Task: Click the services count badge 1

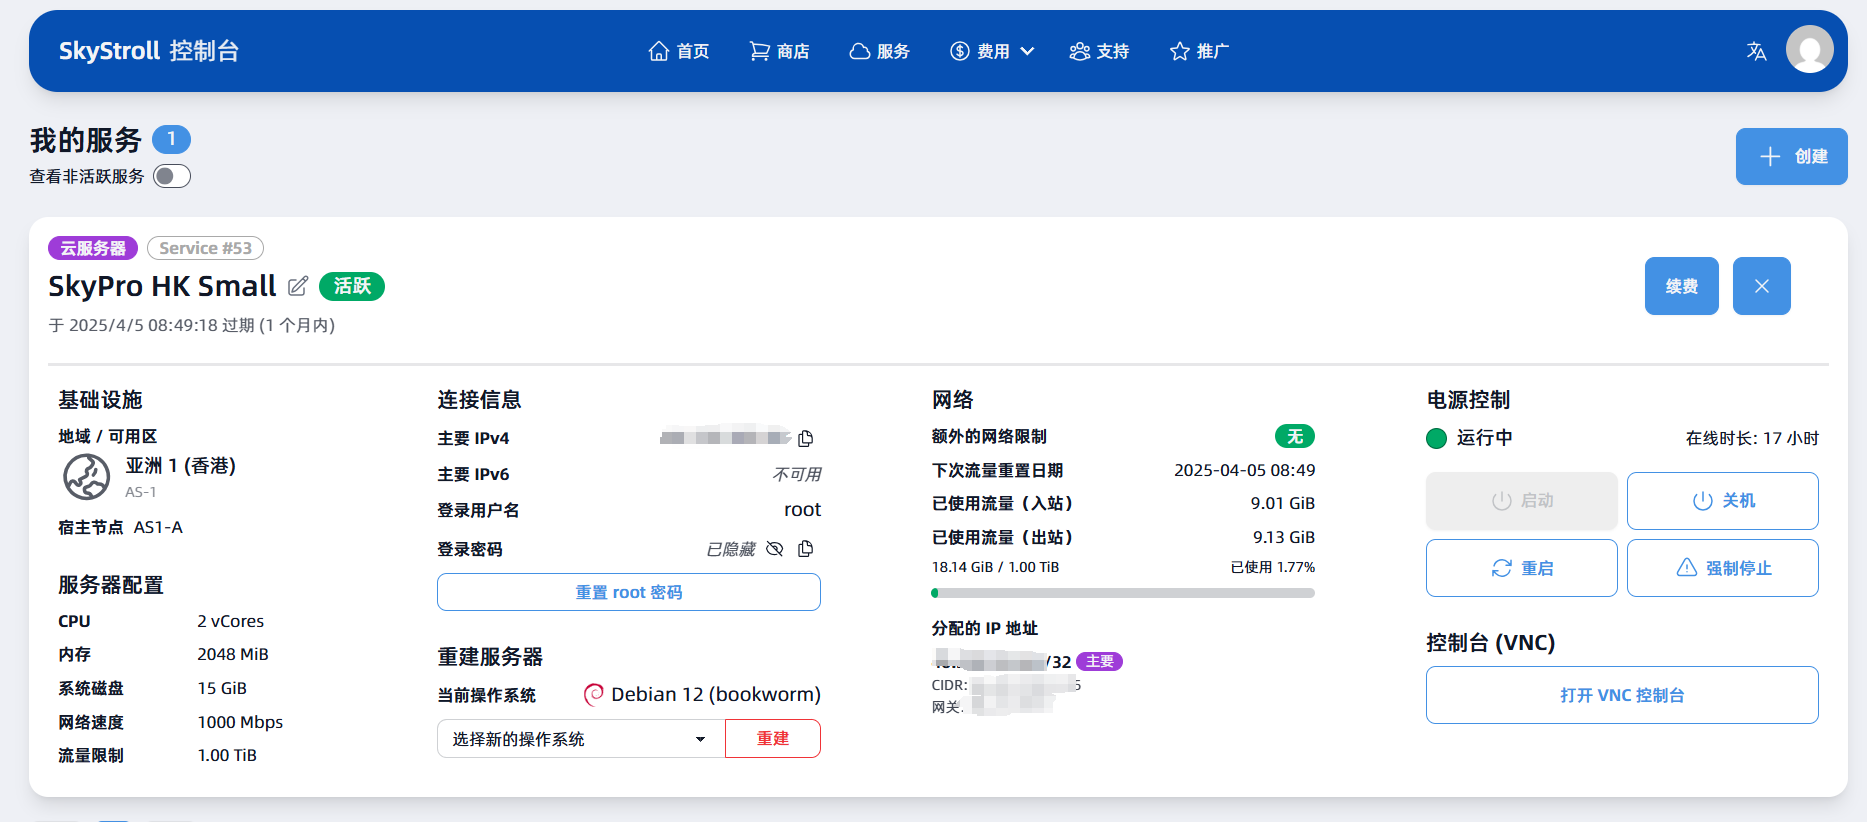Action: (172, 139)
